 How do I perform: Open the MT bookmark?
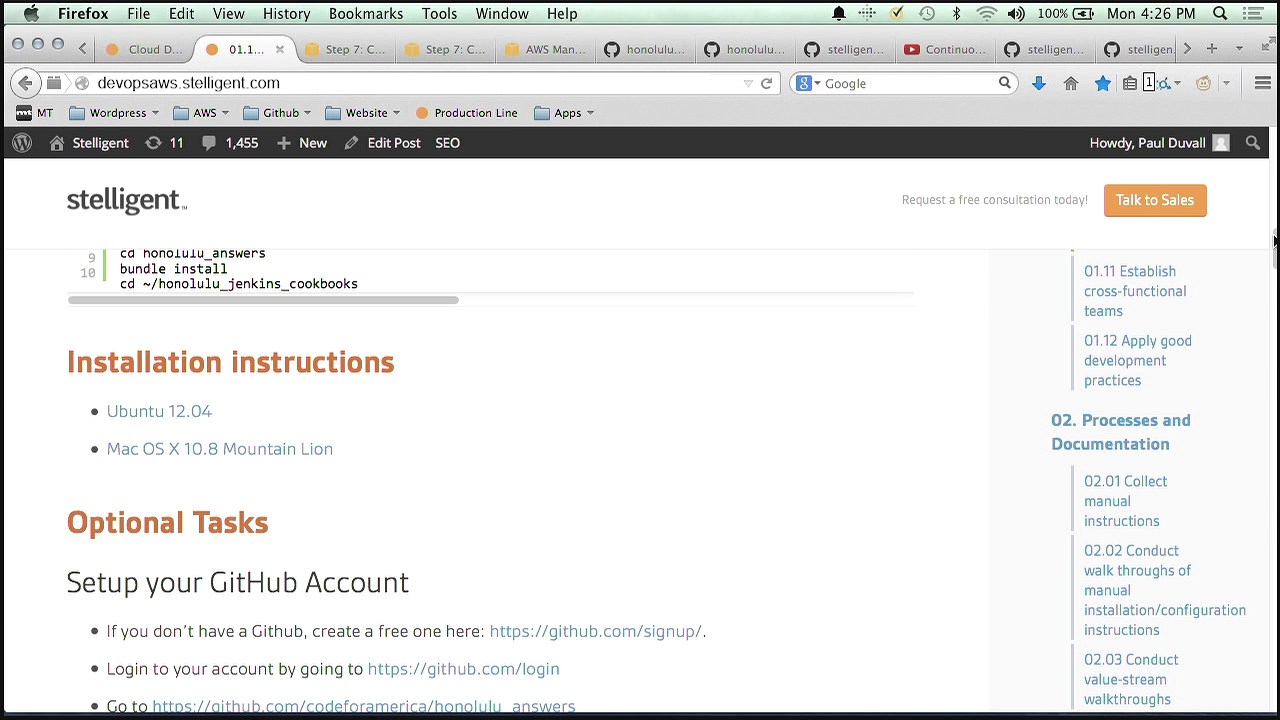(34, 113)
